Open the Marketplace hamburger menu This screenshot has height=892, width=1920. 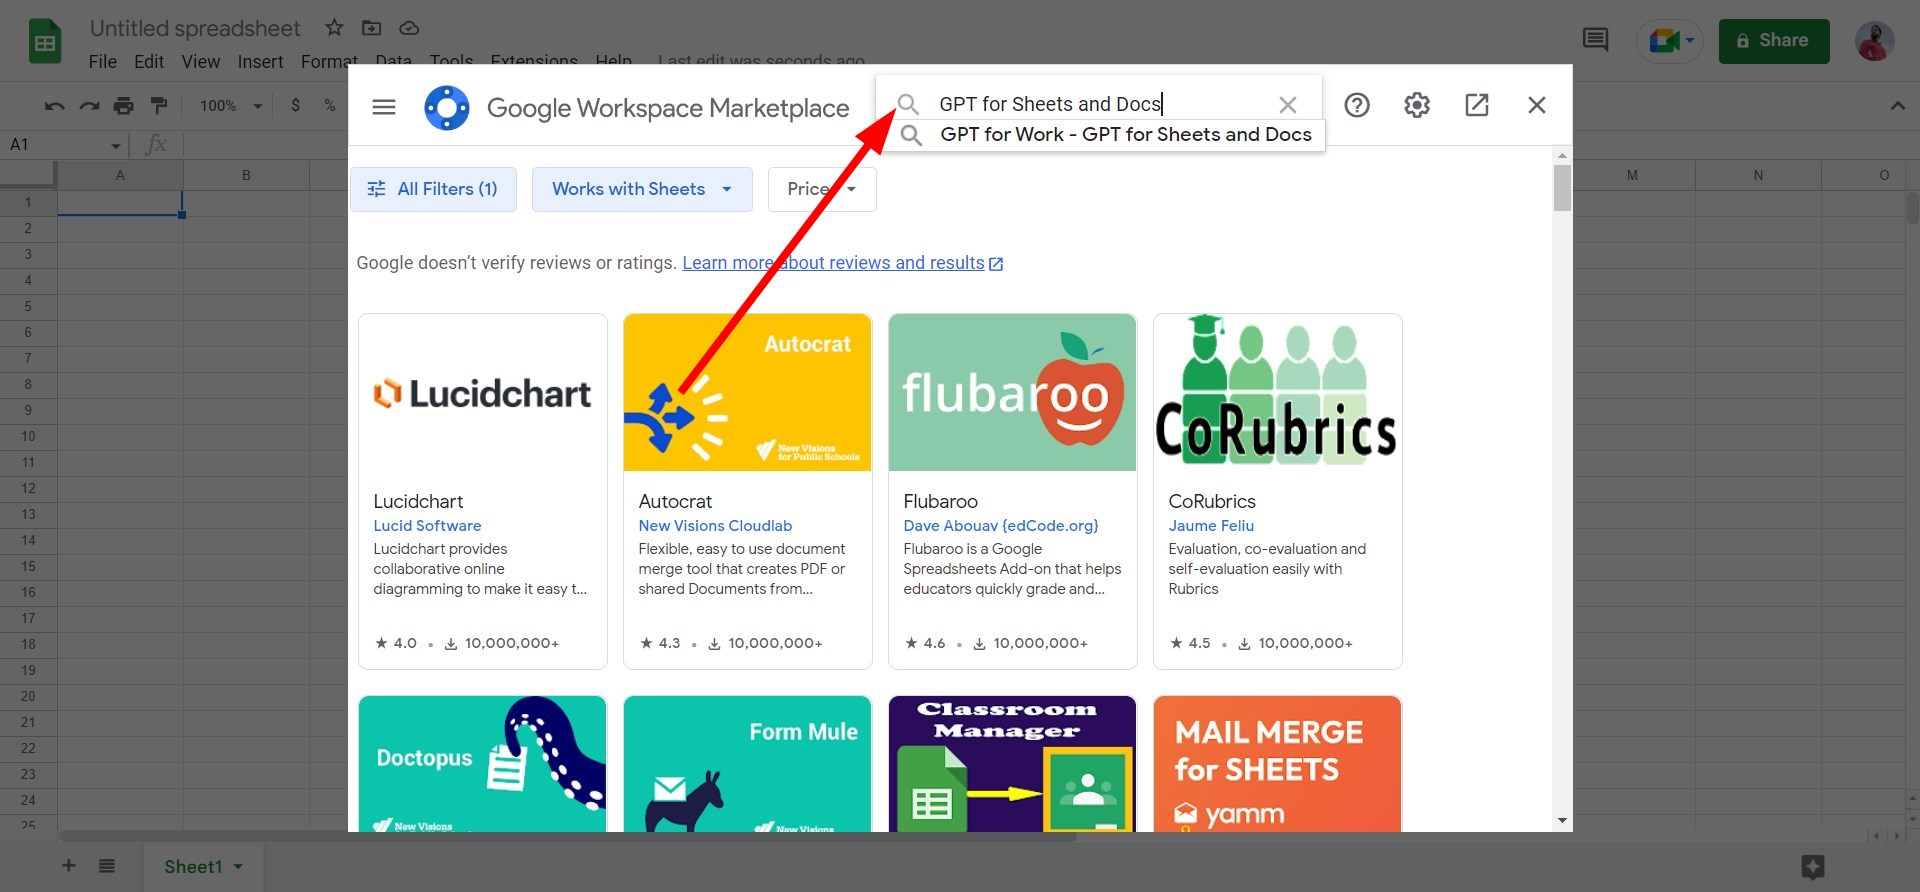pos(384,107)
